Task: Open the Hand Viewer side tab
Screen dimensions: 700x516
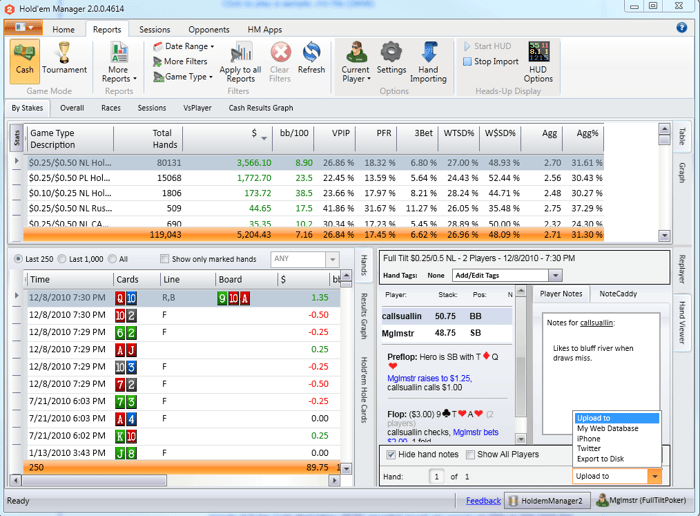Action: click(682, 323)
